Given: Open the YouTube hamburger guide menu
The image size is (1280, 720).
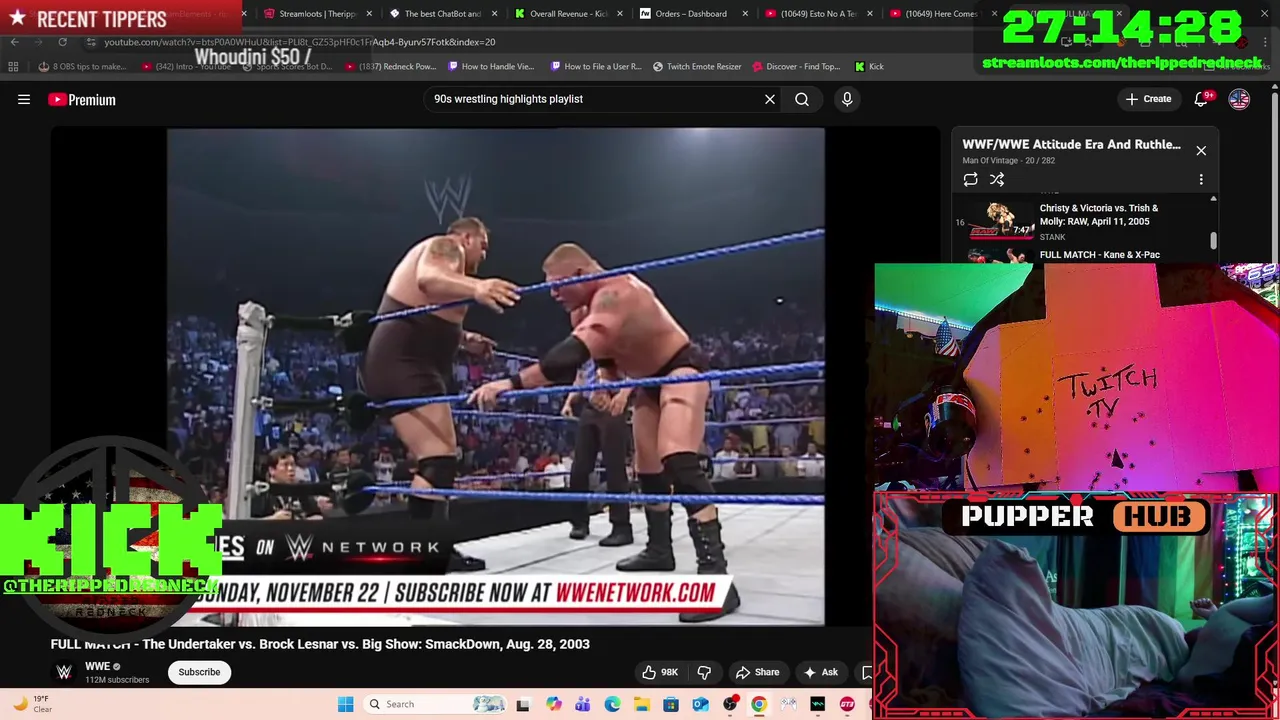Looking at the screenshot, I should [24, 99].
